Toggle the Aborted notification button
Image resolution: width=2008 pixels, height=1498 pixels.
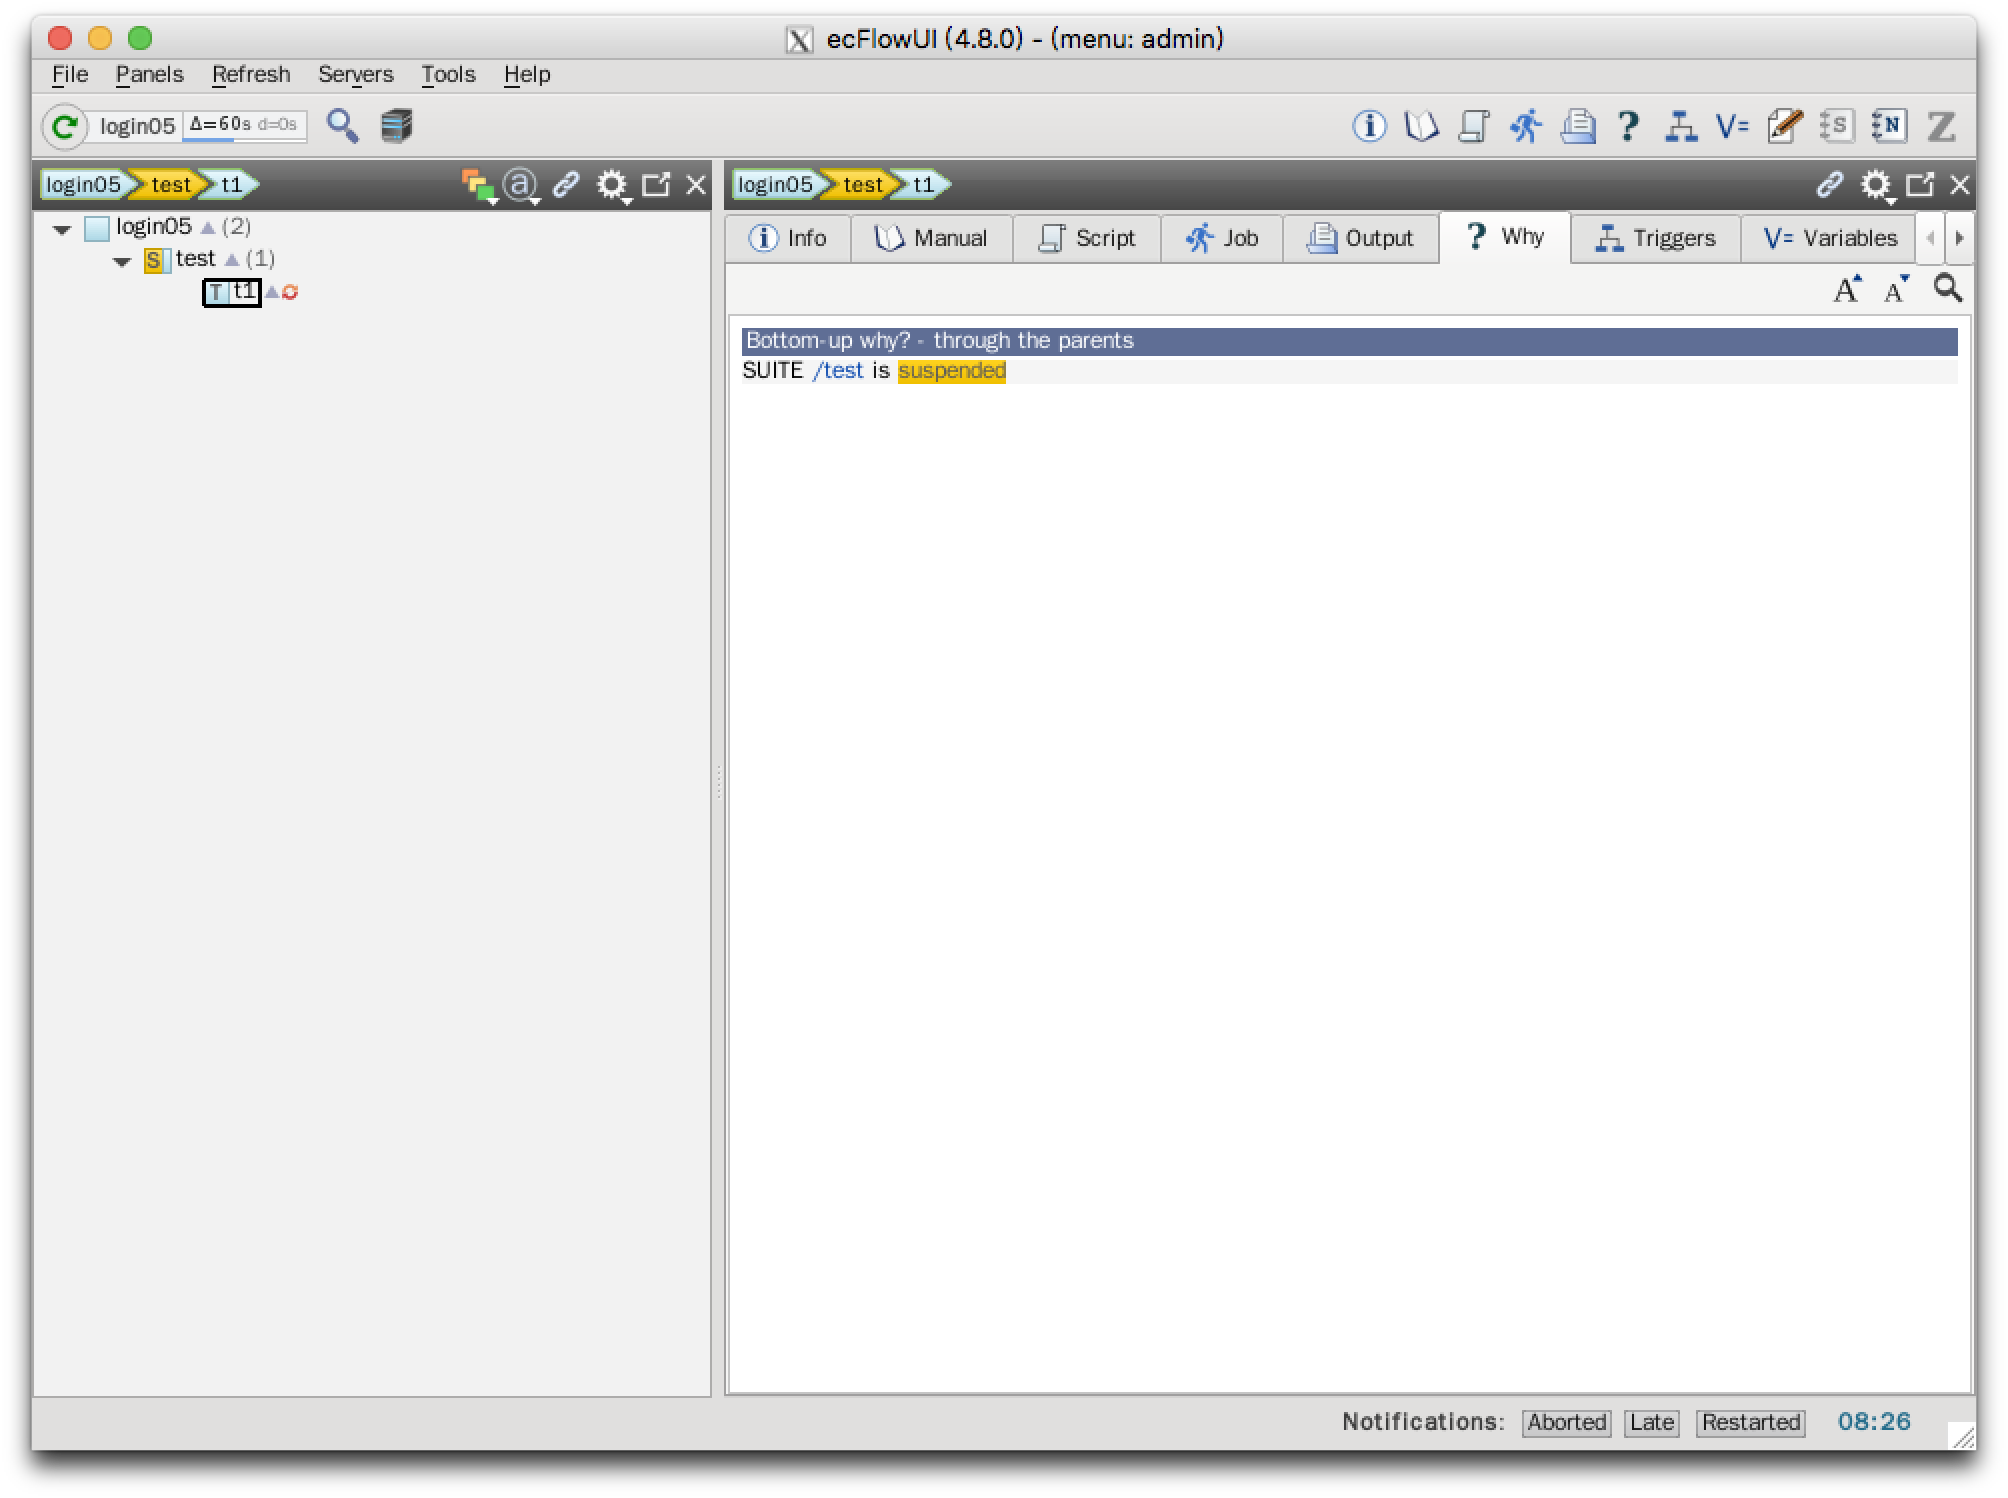click(x=1566, y=1422)
